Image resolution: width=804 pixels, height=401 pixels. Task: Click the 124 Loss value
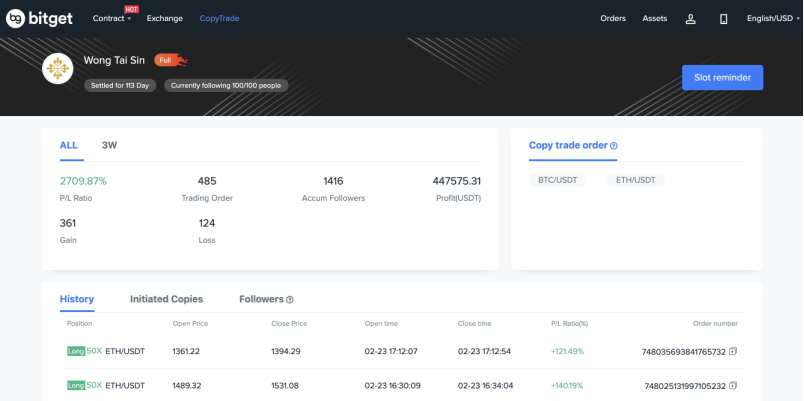point(207,223)
